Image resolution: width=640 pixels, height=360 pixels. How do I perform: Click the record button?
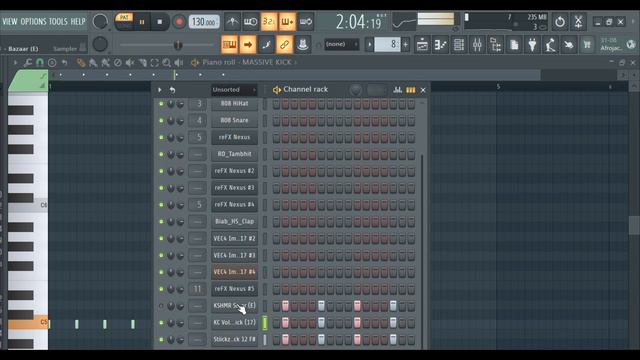(179, 22)
